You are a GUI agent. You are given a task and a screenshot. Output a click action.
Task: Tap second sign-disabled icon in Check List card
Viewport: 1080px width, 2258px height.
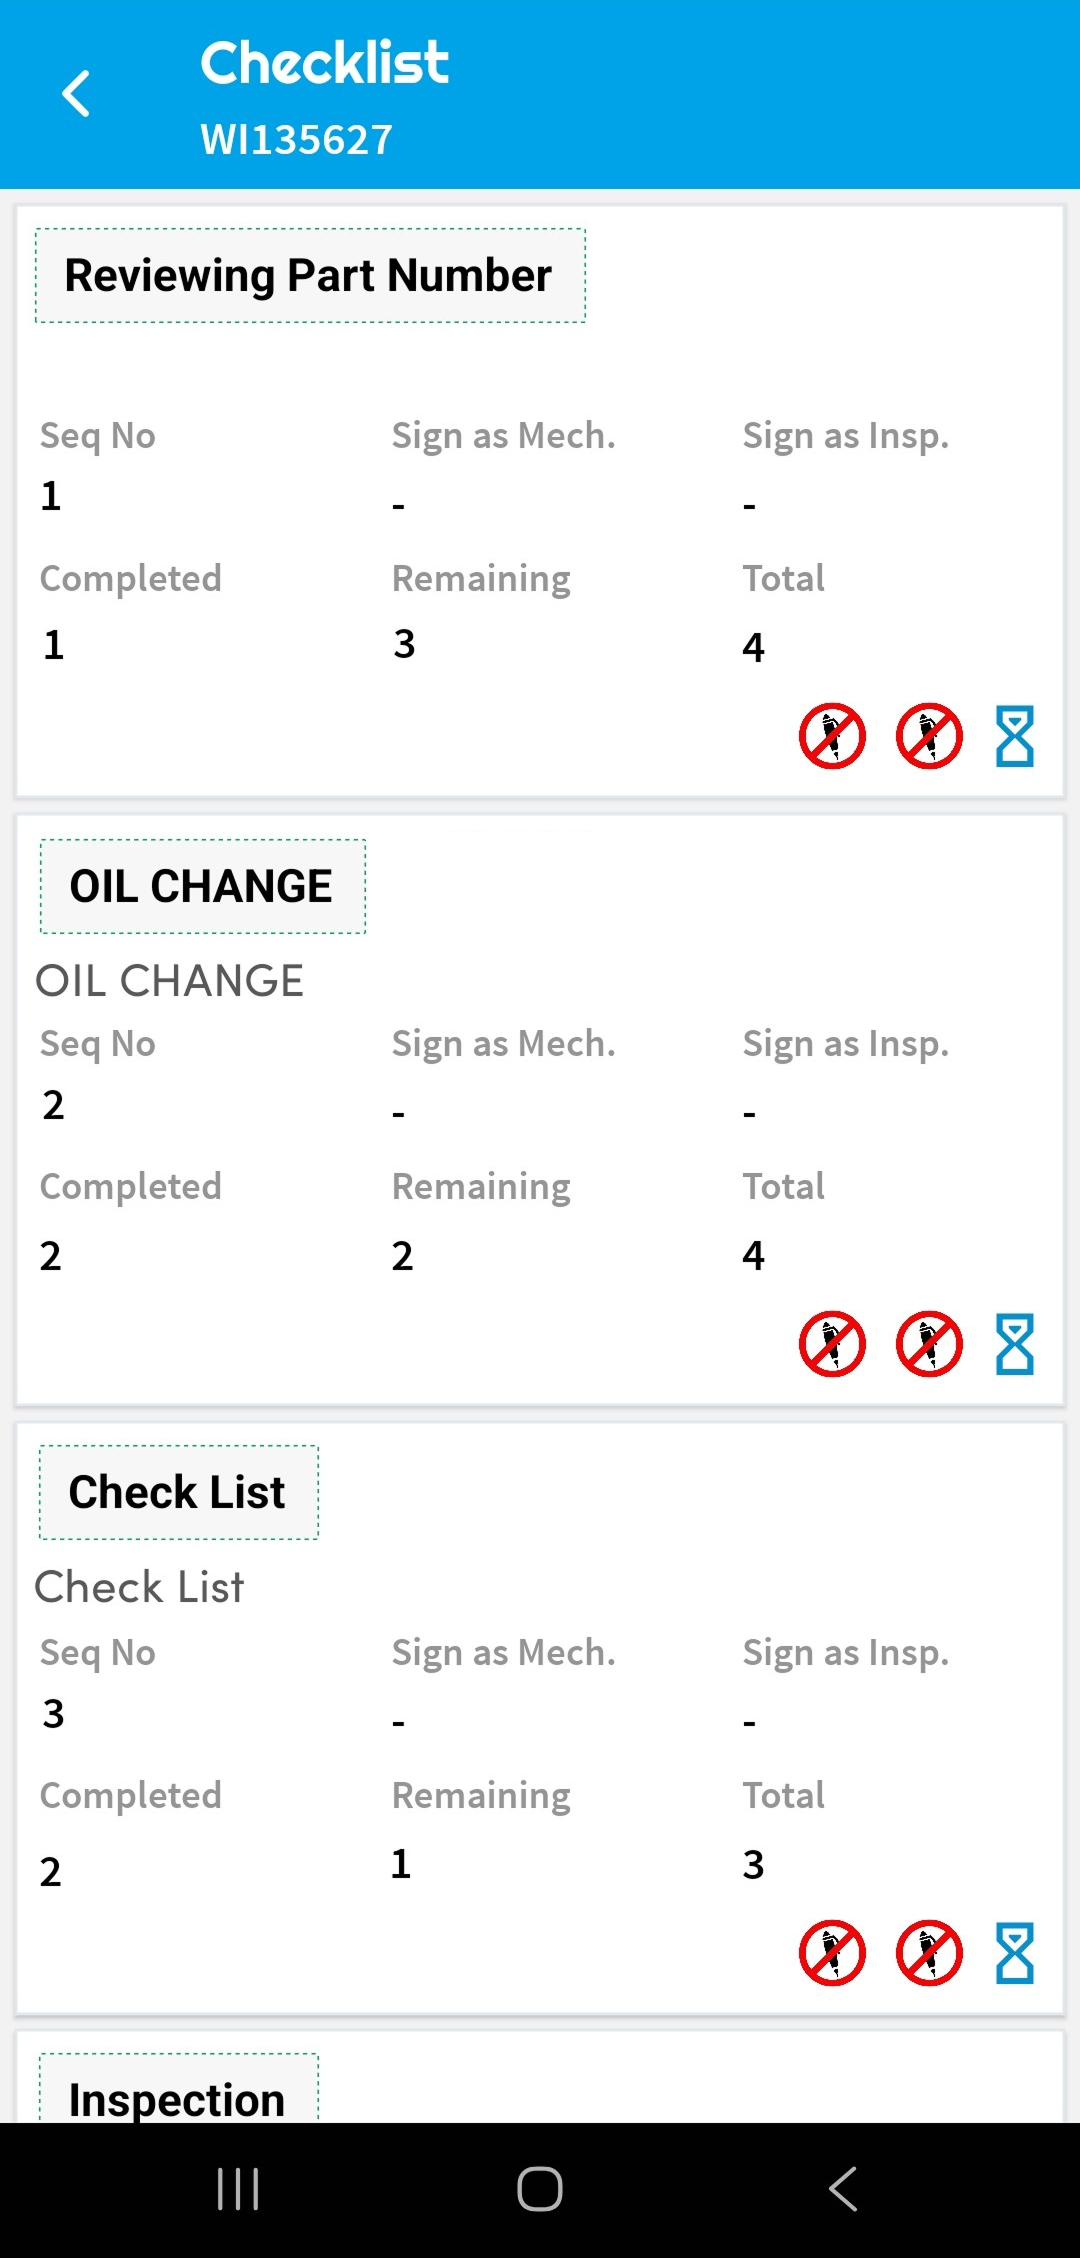click(929, 1952)
